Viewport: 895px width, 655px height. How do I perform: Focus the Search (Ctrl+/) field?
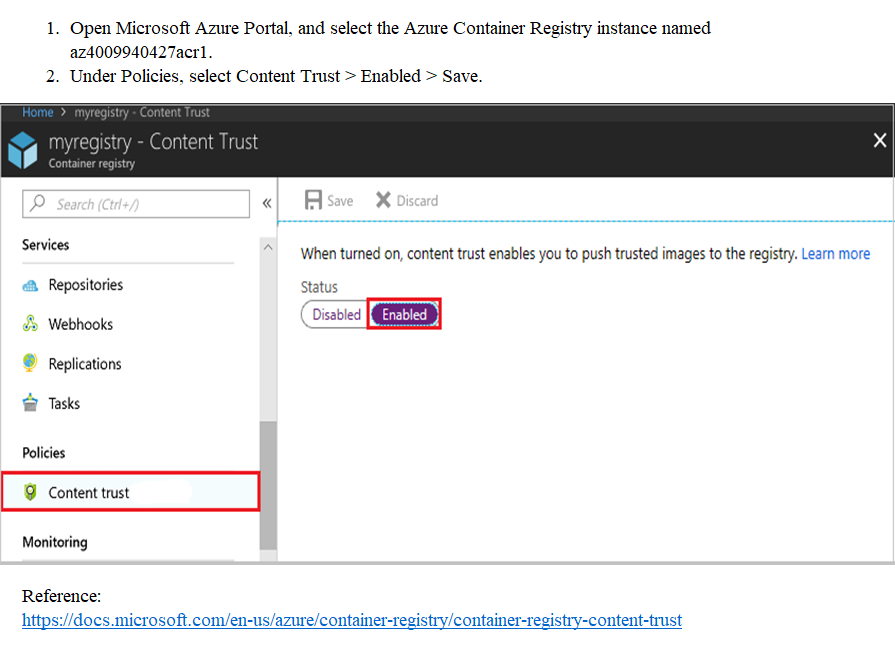(136, 204)
